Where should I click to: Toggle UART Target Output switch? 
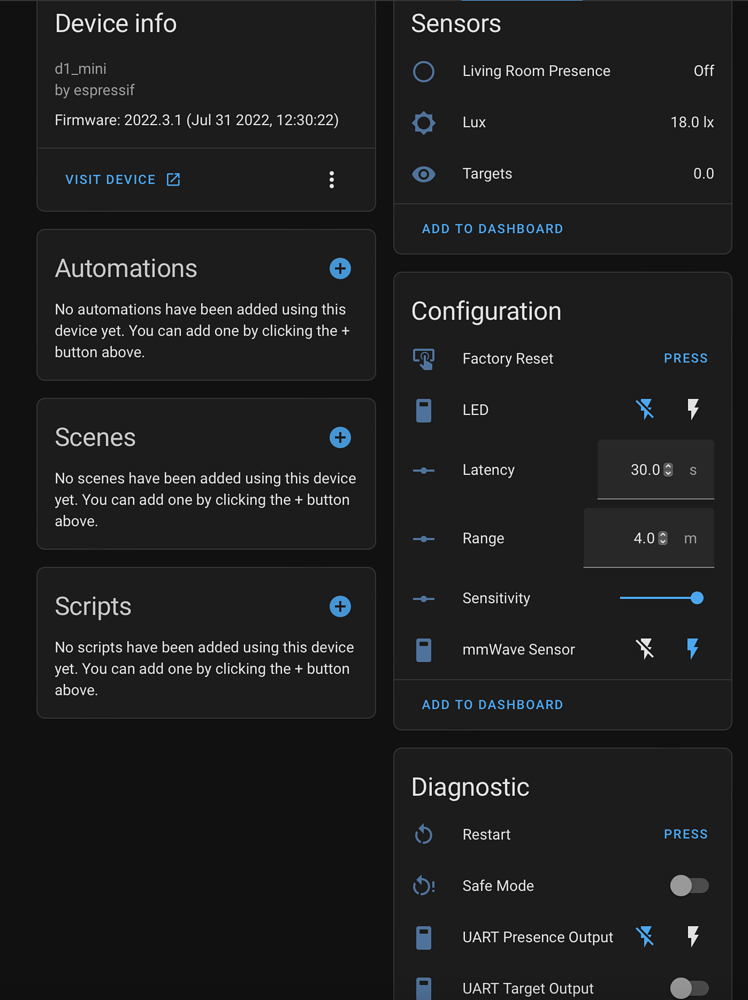[x=689, y=988]
